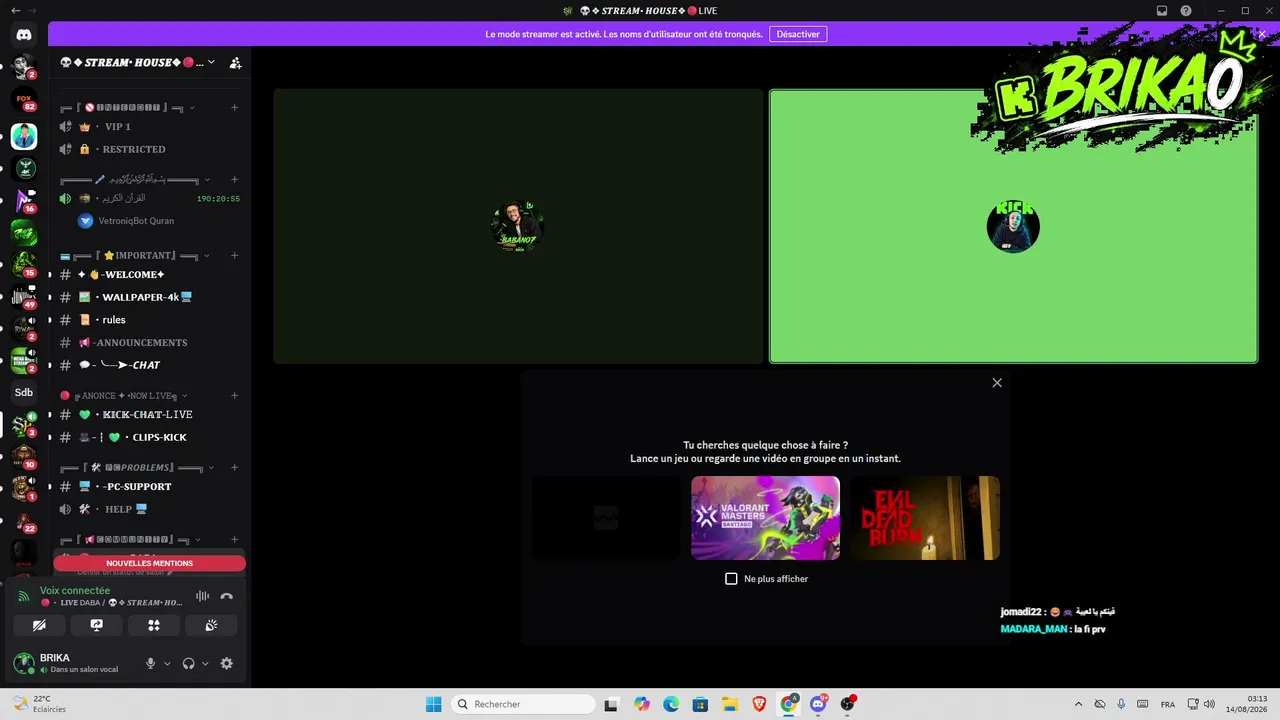Open the WALLPAPER-4k channel

click(x=149, y=297)
